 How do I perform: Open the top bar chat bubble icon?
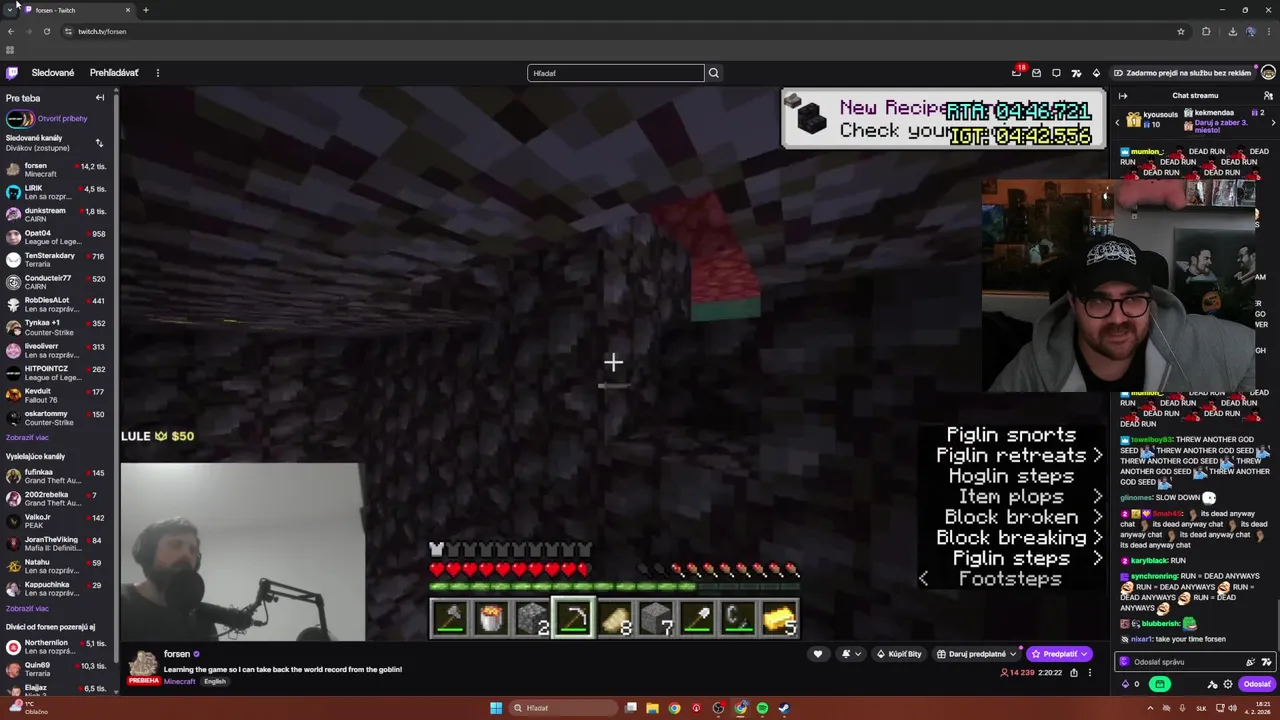[1056, 73]
